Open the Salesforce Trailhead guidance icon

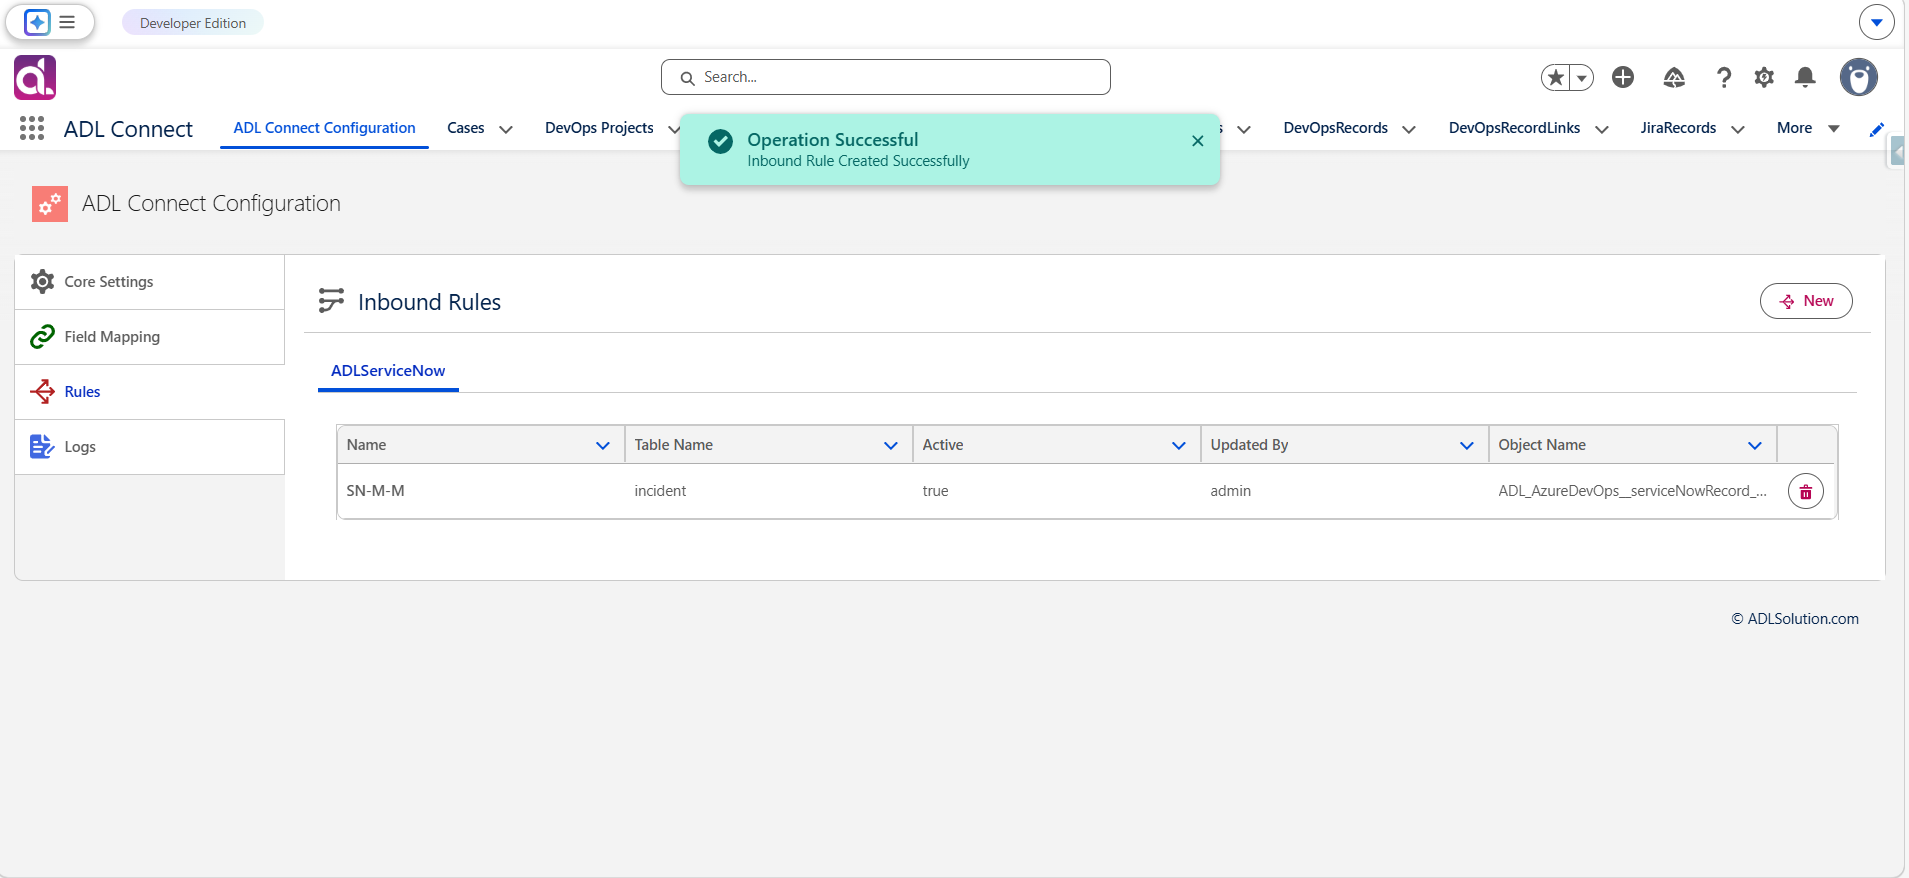point(1674,77)
